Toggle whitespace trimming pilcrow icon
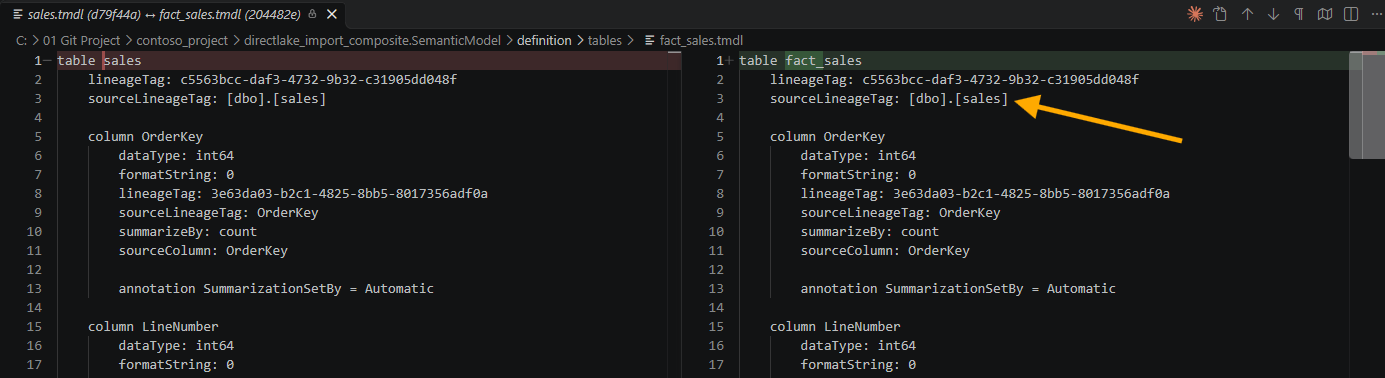 1299,14
